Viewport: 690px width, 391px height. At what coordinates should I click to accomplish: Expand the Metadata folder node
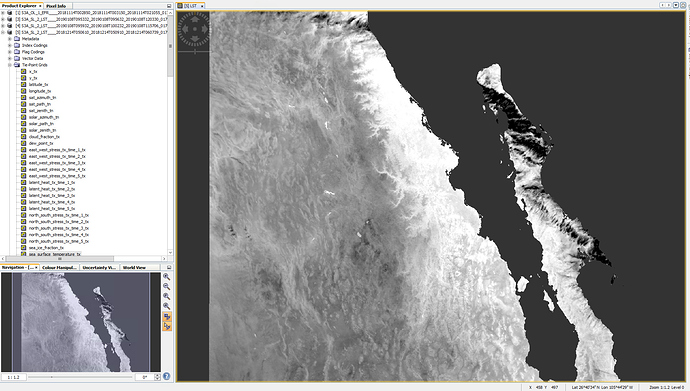click(10, 39)
